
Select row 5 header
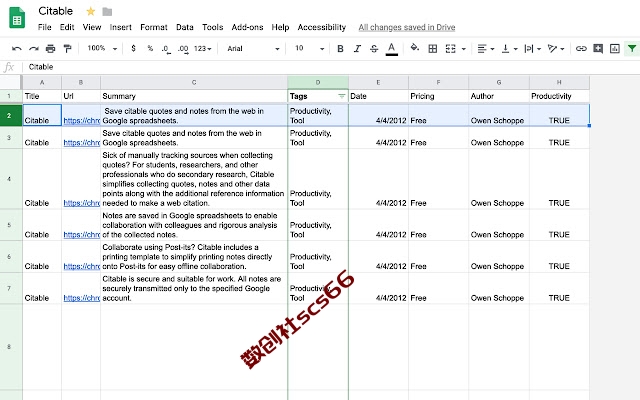click(9, 225)
